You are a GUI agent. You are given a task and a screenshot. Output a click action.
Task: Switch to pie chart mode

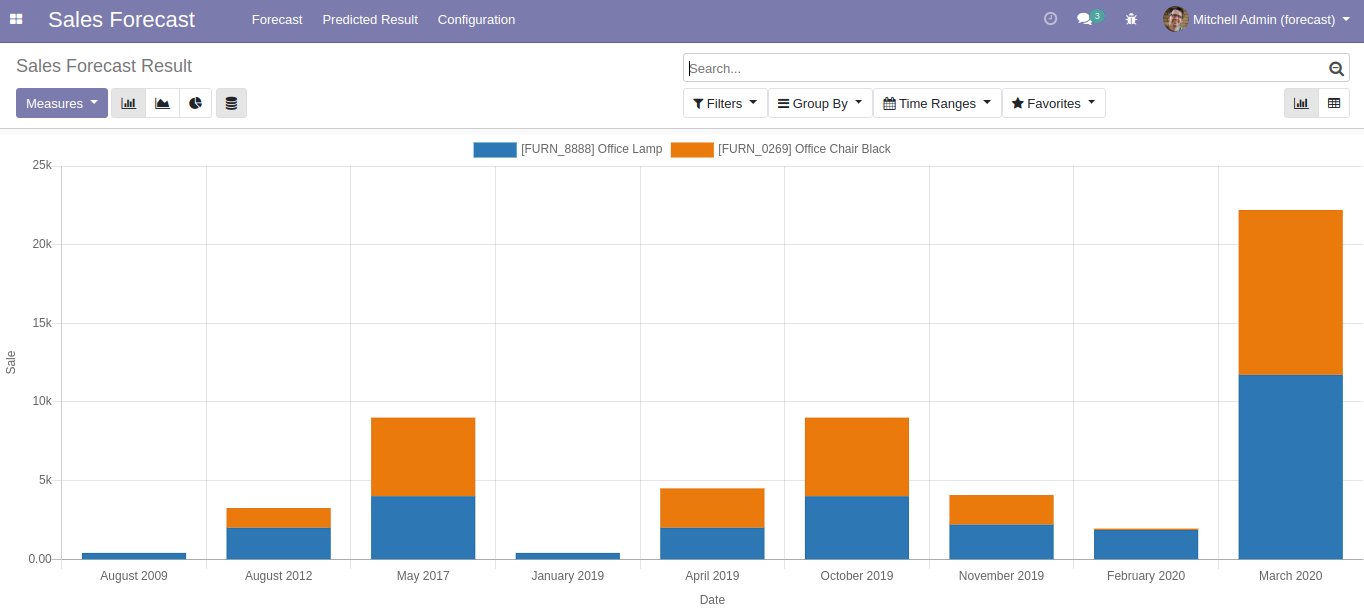pos(196,103)
